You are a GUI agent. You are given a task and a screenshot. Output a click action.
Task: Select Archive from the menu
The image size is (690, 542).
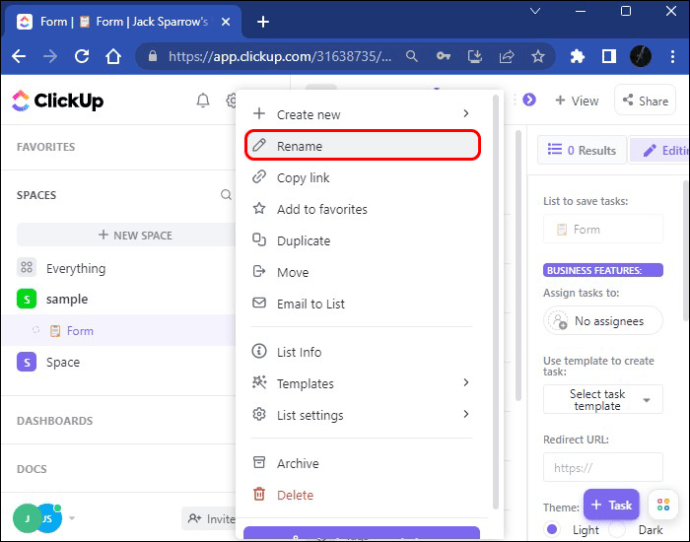tap(362, 463)
